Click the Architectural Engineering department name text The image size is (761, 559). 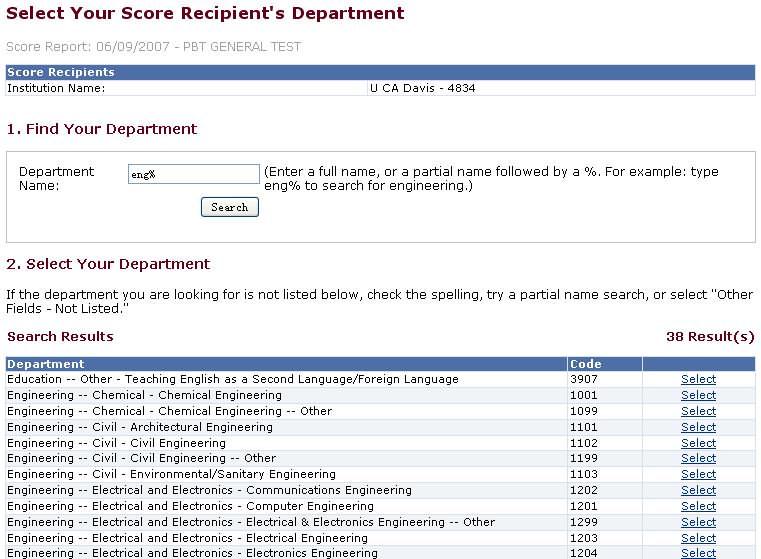click(x=140, y=427)
